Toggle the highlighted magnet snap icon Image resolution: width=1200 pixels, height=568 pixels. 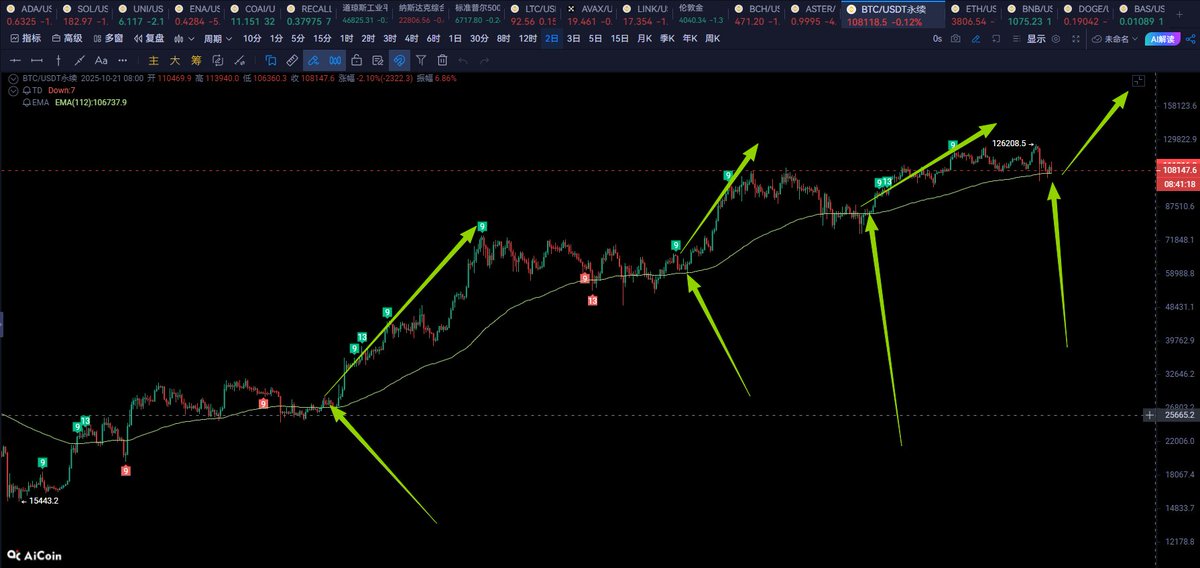(399, 60)
